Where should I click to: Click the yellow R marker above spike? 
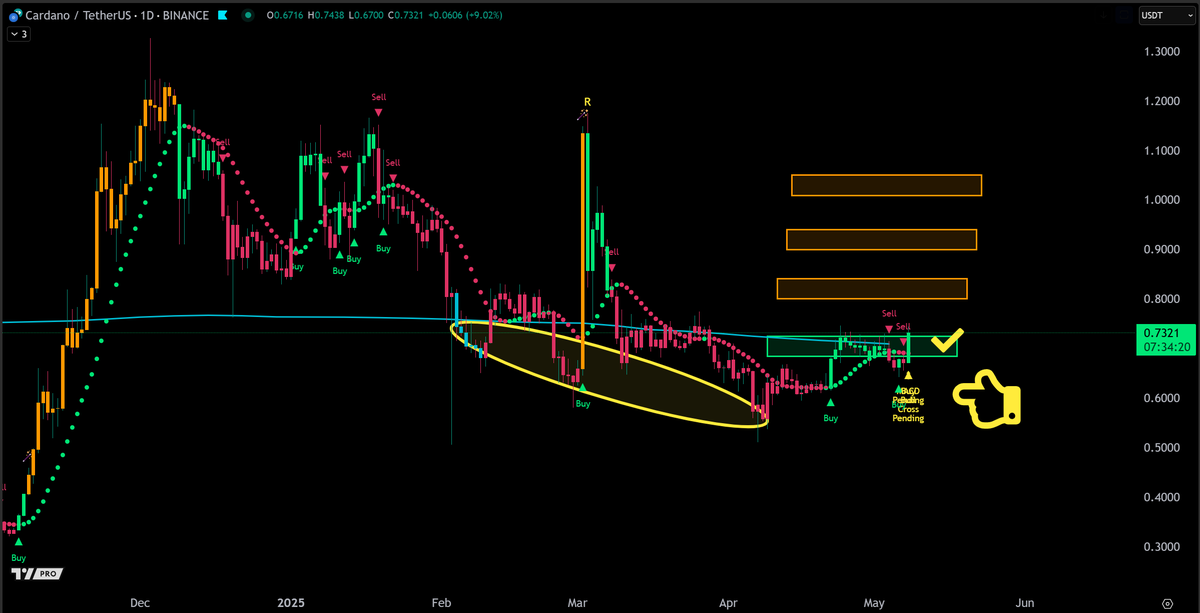[587, 102]
